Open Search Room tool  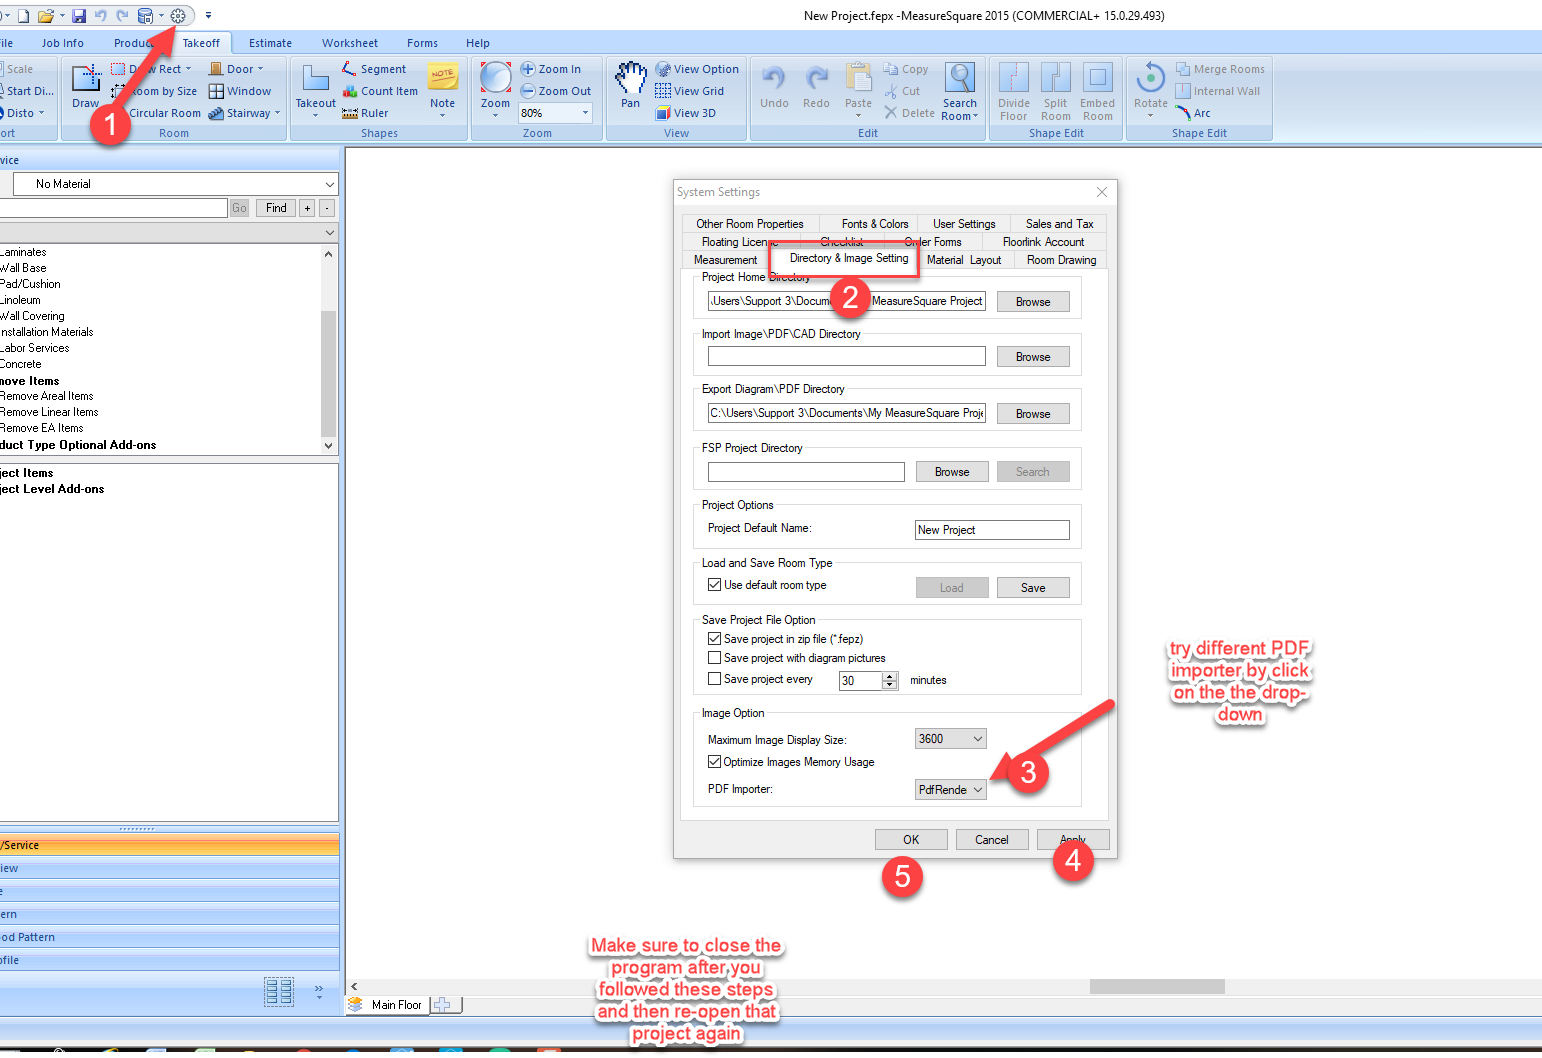960,91
